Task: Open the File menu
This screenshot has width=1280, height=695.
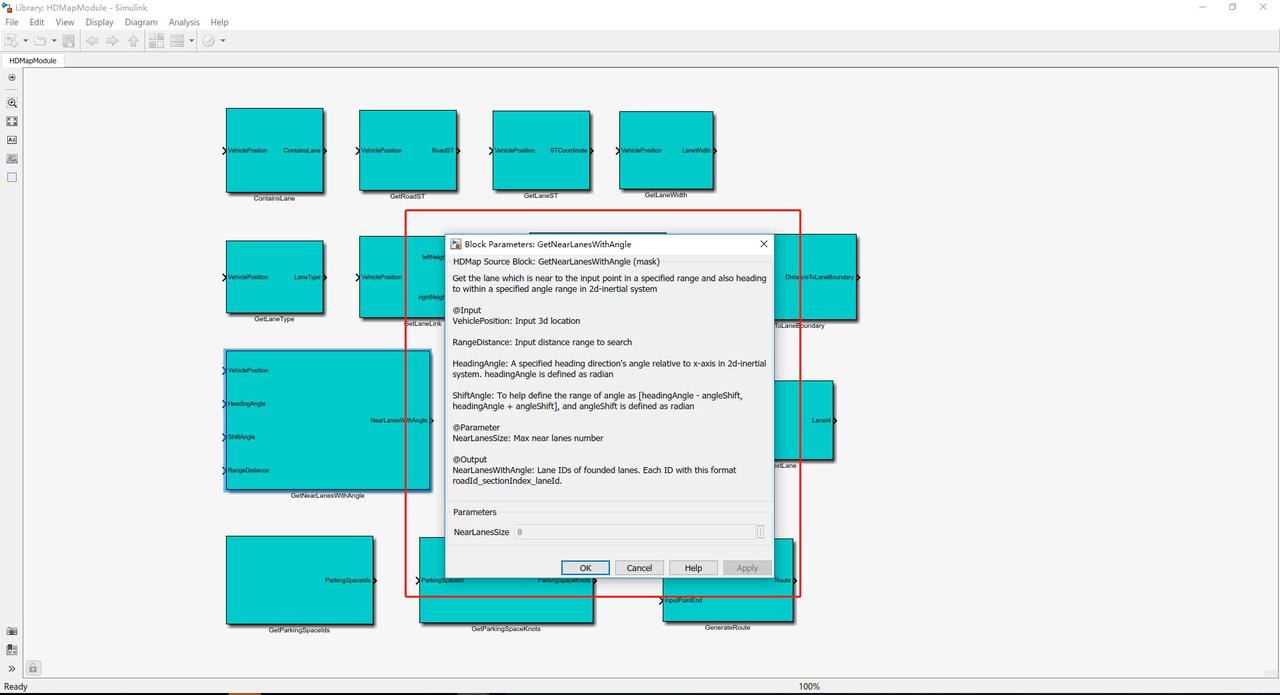Action: click(x=12, y=22)
